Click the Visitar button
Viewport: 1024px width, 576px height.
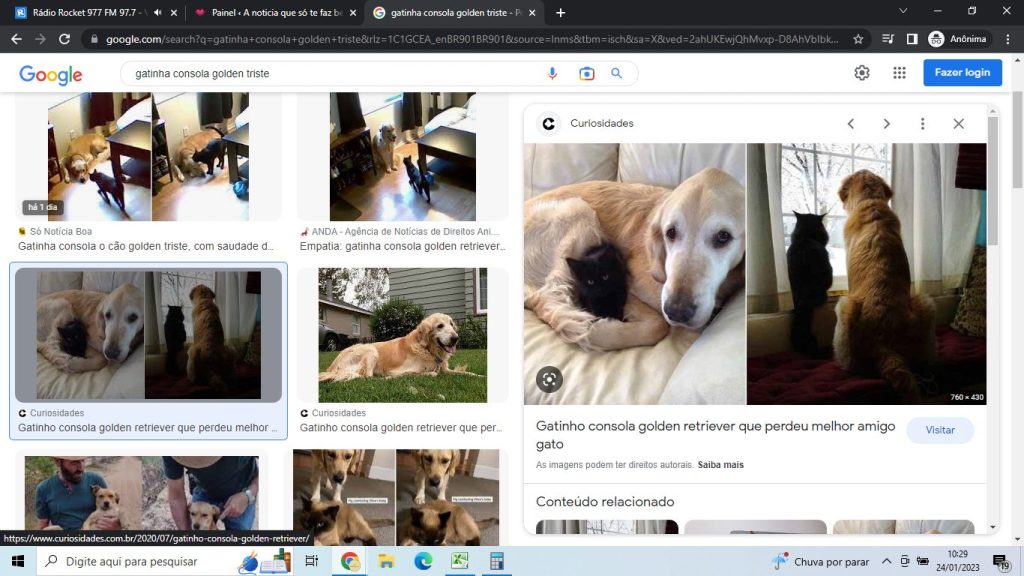coord(940,430)
